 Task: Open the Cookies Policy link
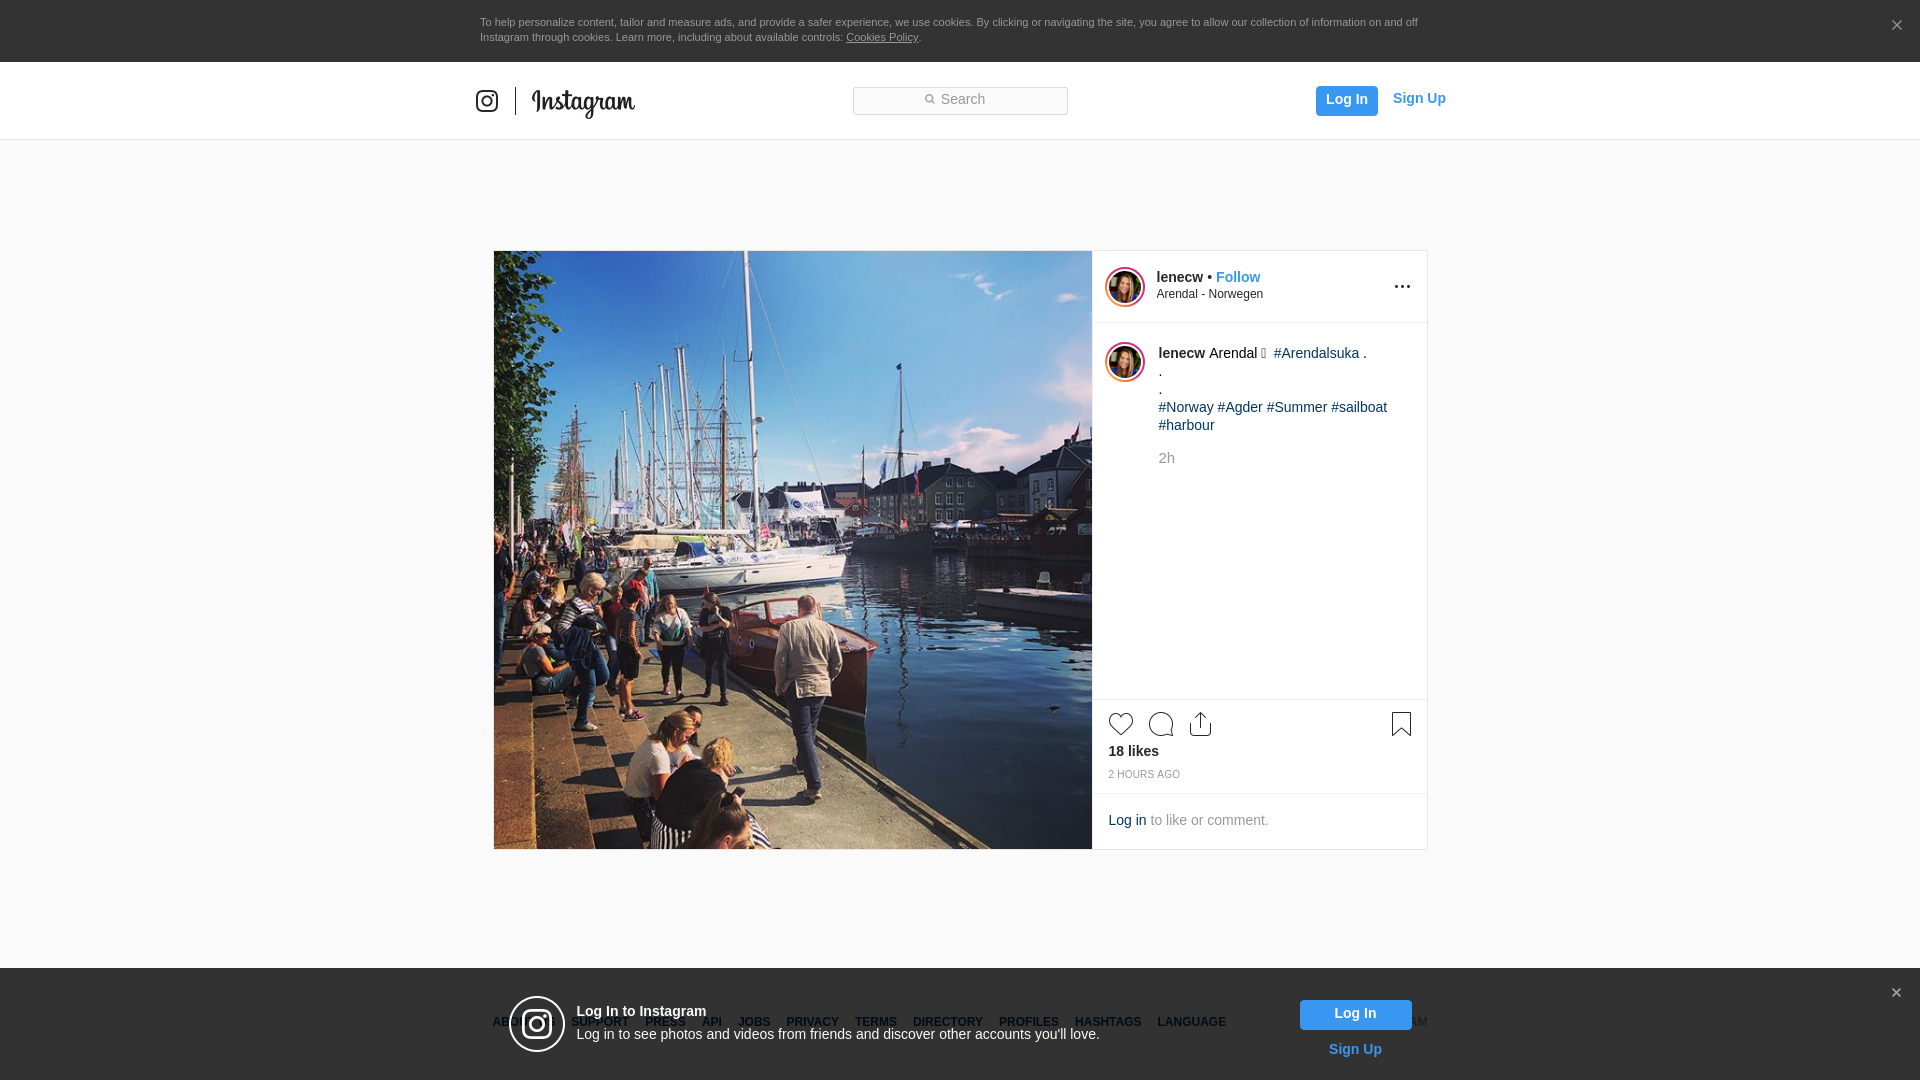tap(882, 37)
